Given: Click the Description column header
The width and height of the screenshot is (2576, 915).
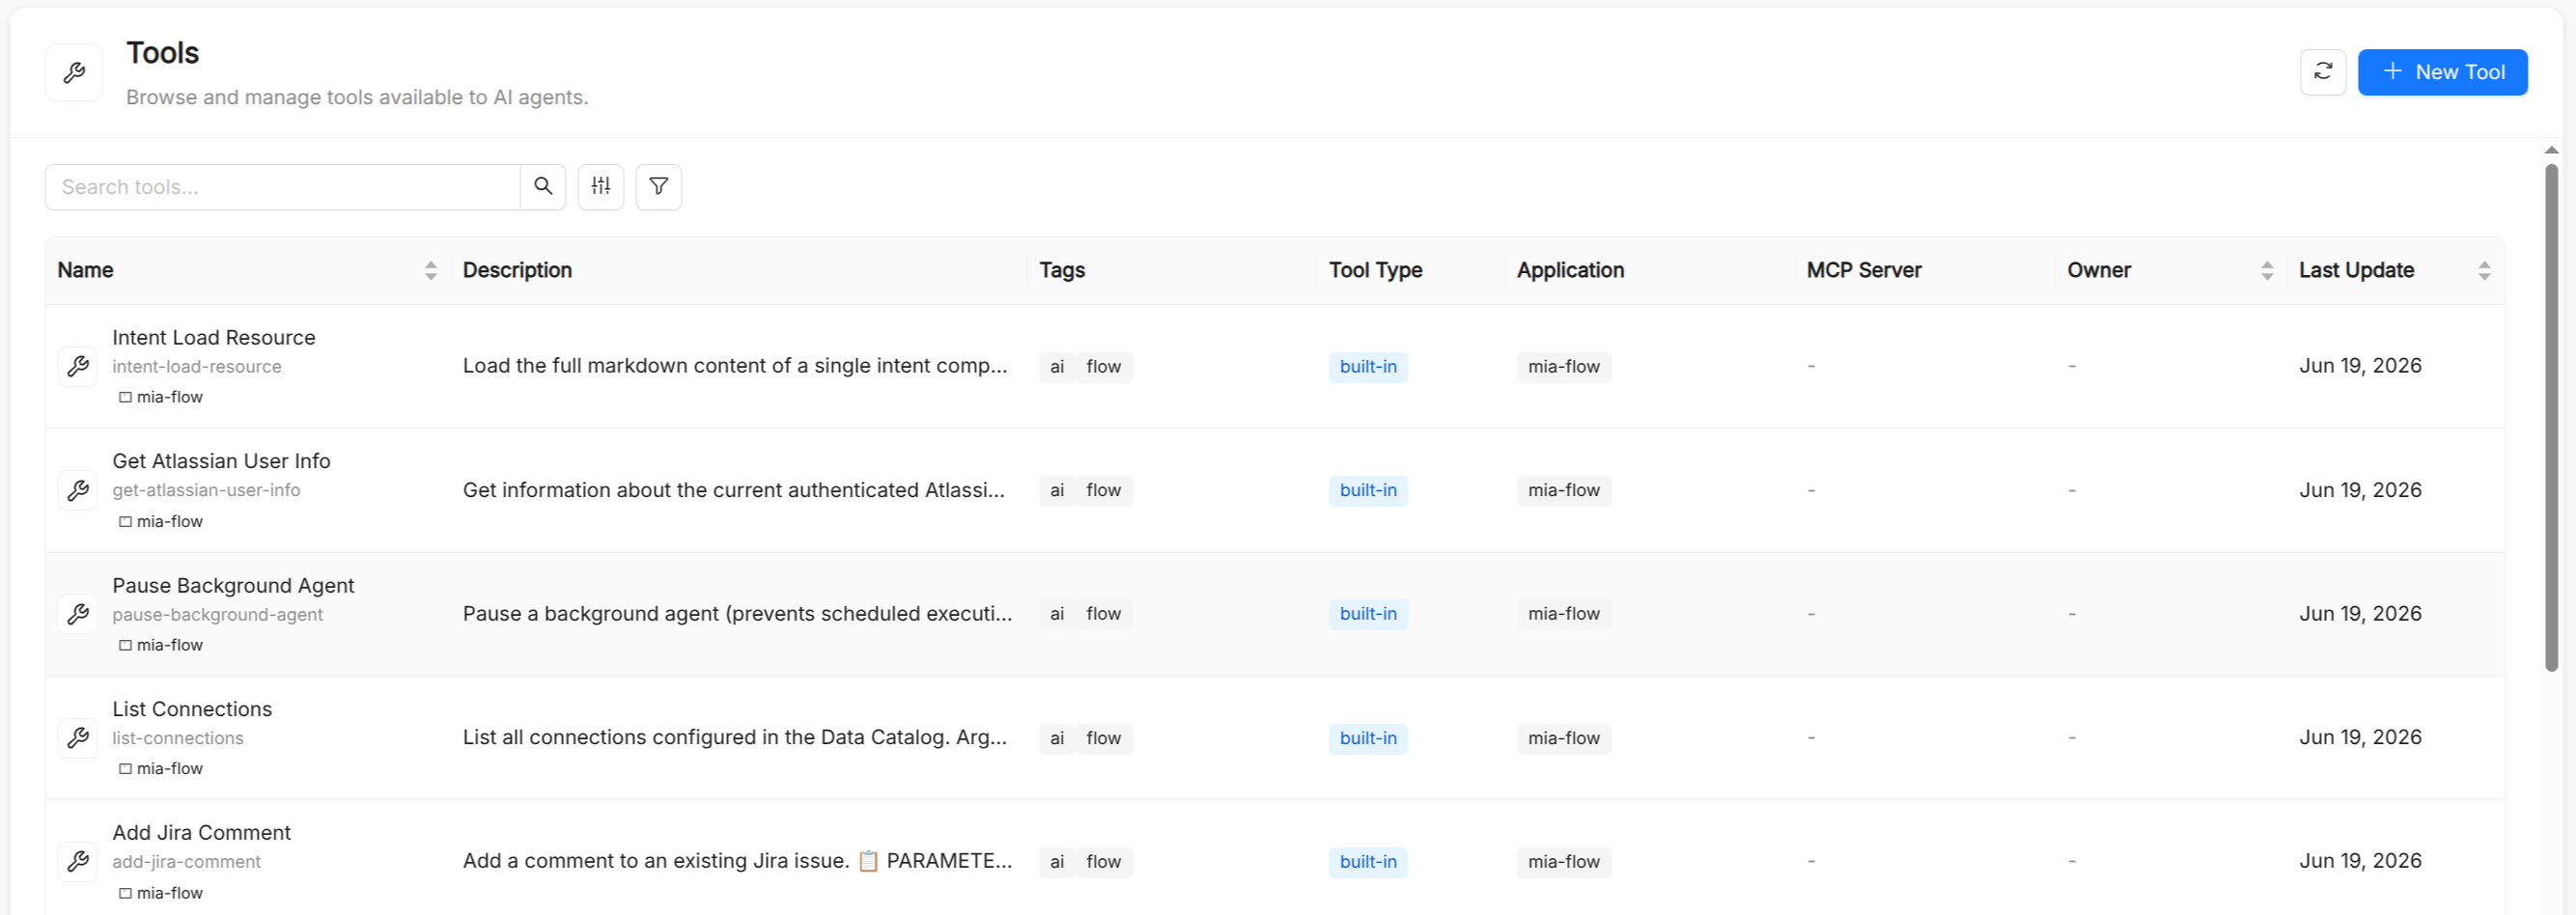Looking at the screenshot, I should pyautogui.click(x=517, y=270).
